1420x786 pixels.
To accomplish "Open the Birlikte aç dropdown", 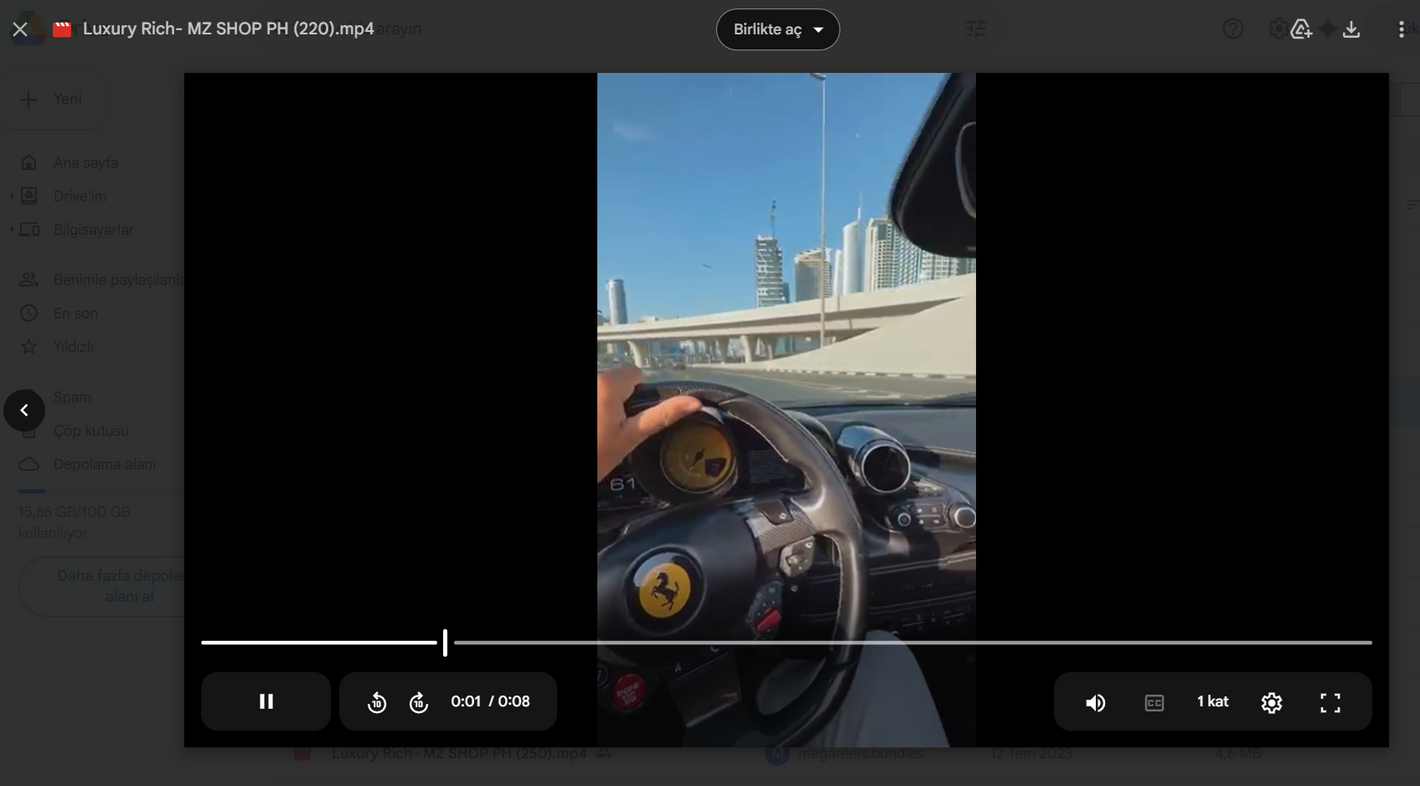I will tap(778, 29).
